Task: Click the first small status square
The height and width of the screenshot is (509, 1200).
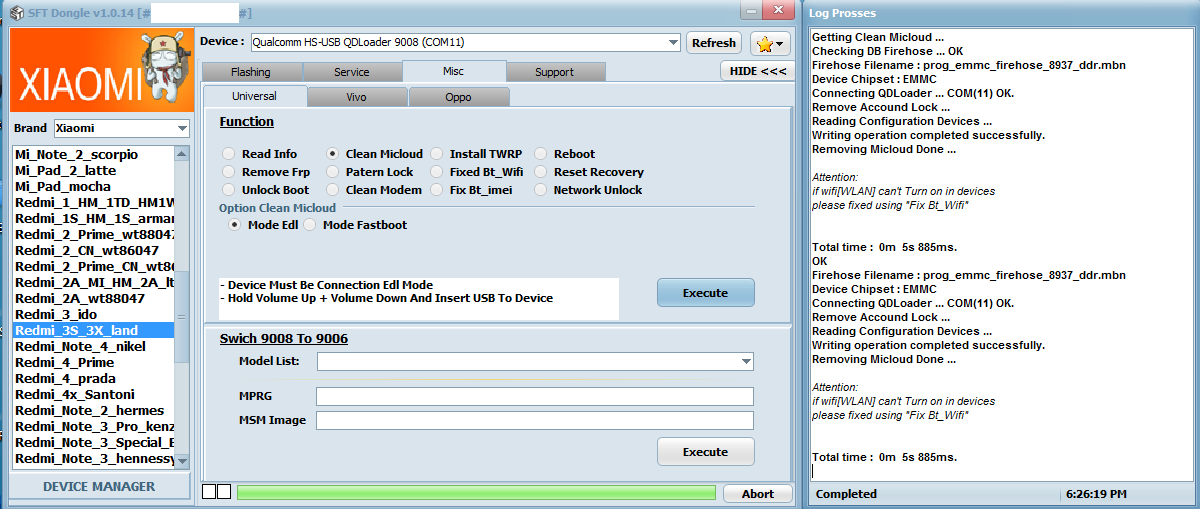Action: pyautogui.click(x=209, y=492)
